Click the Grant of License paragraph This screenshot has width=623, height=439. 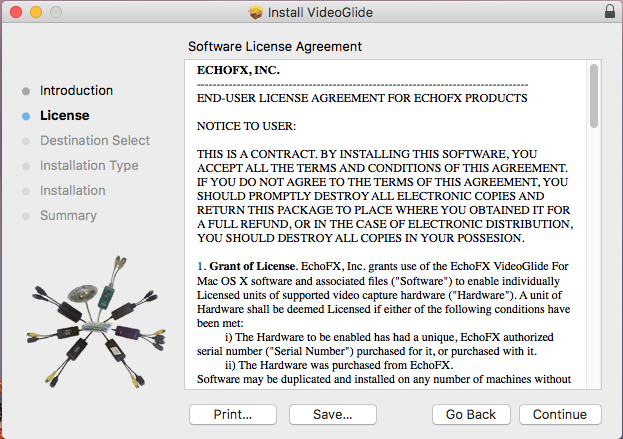(x=380, y=308)
